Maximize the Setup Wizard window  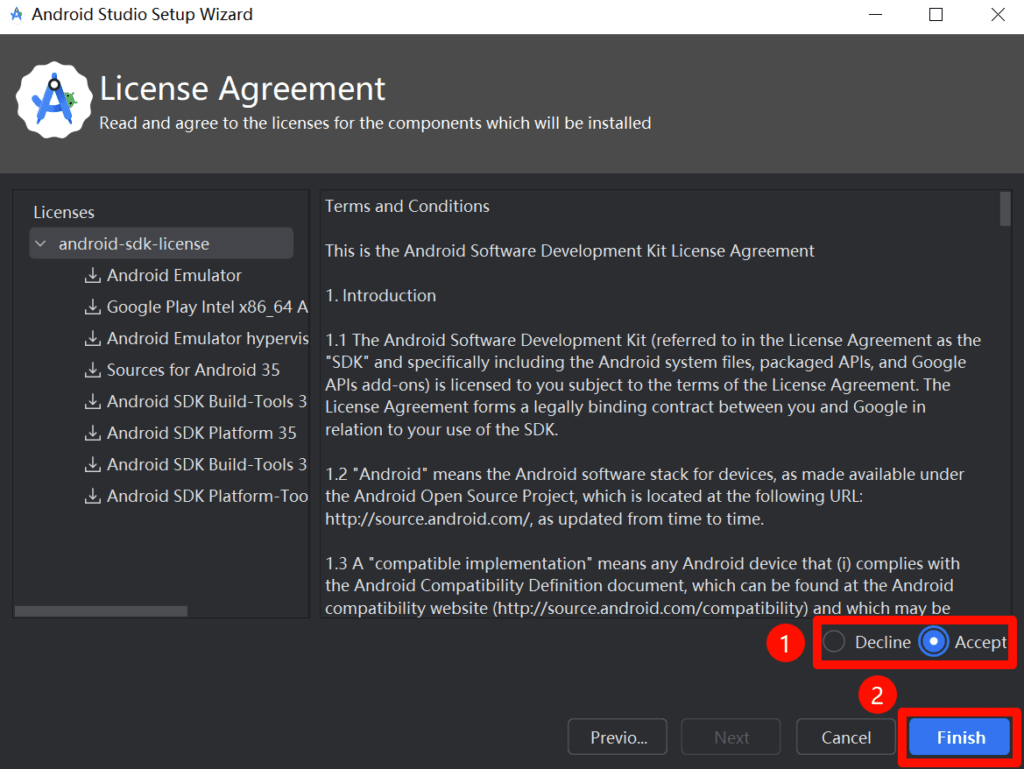click(936, 15)
